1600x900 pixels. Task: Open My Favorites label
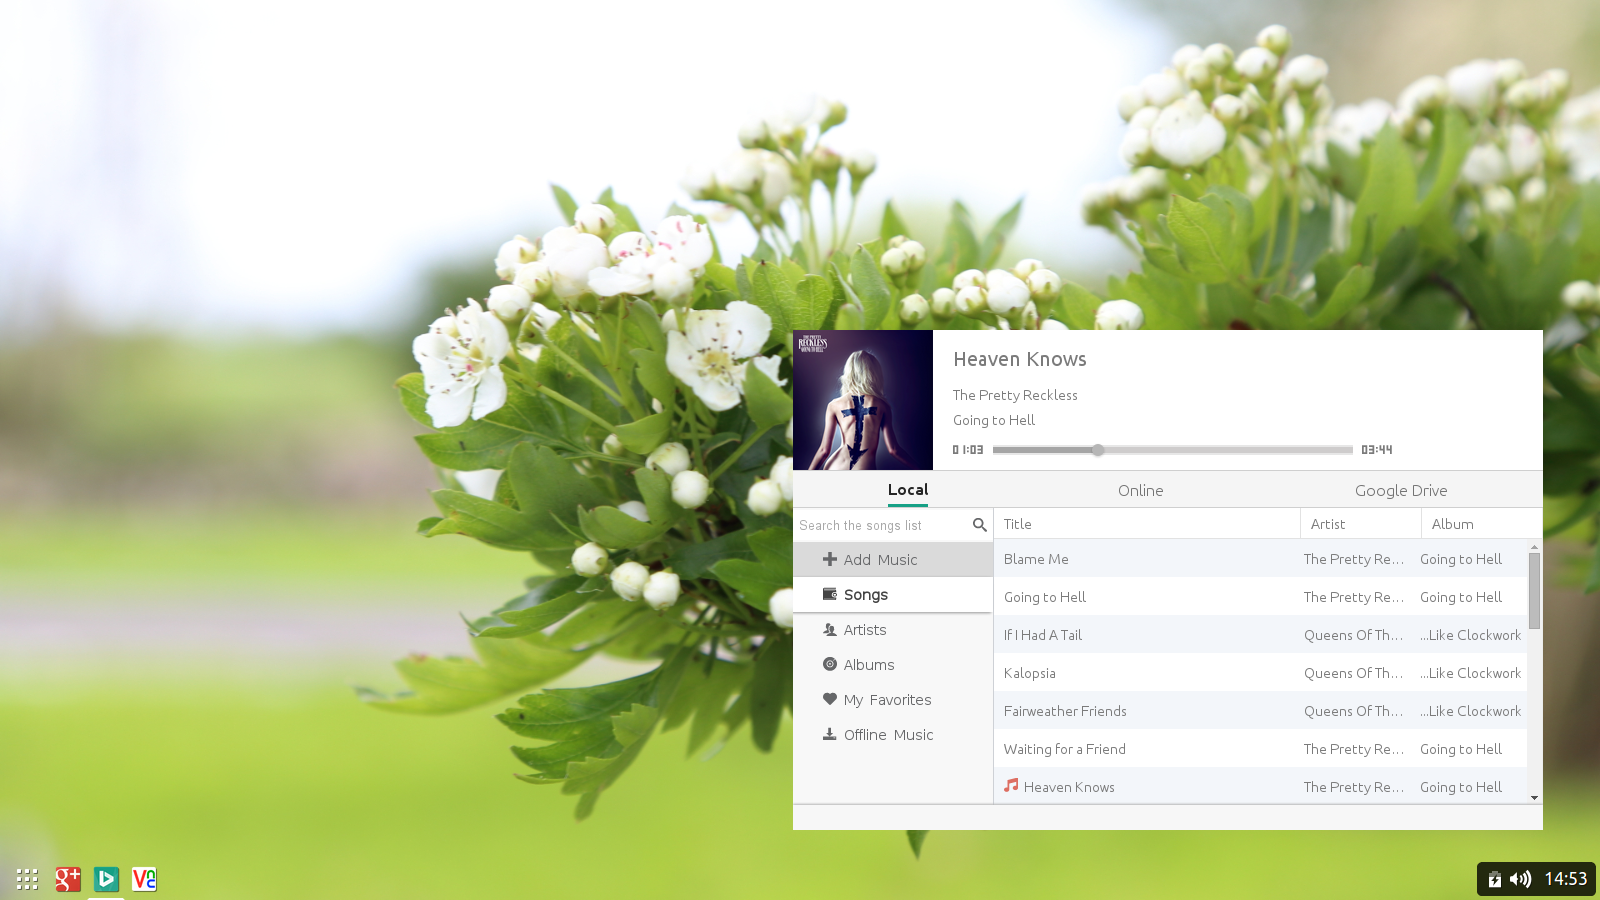tap(887, 700)
